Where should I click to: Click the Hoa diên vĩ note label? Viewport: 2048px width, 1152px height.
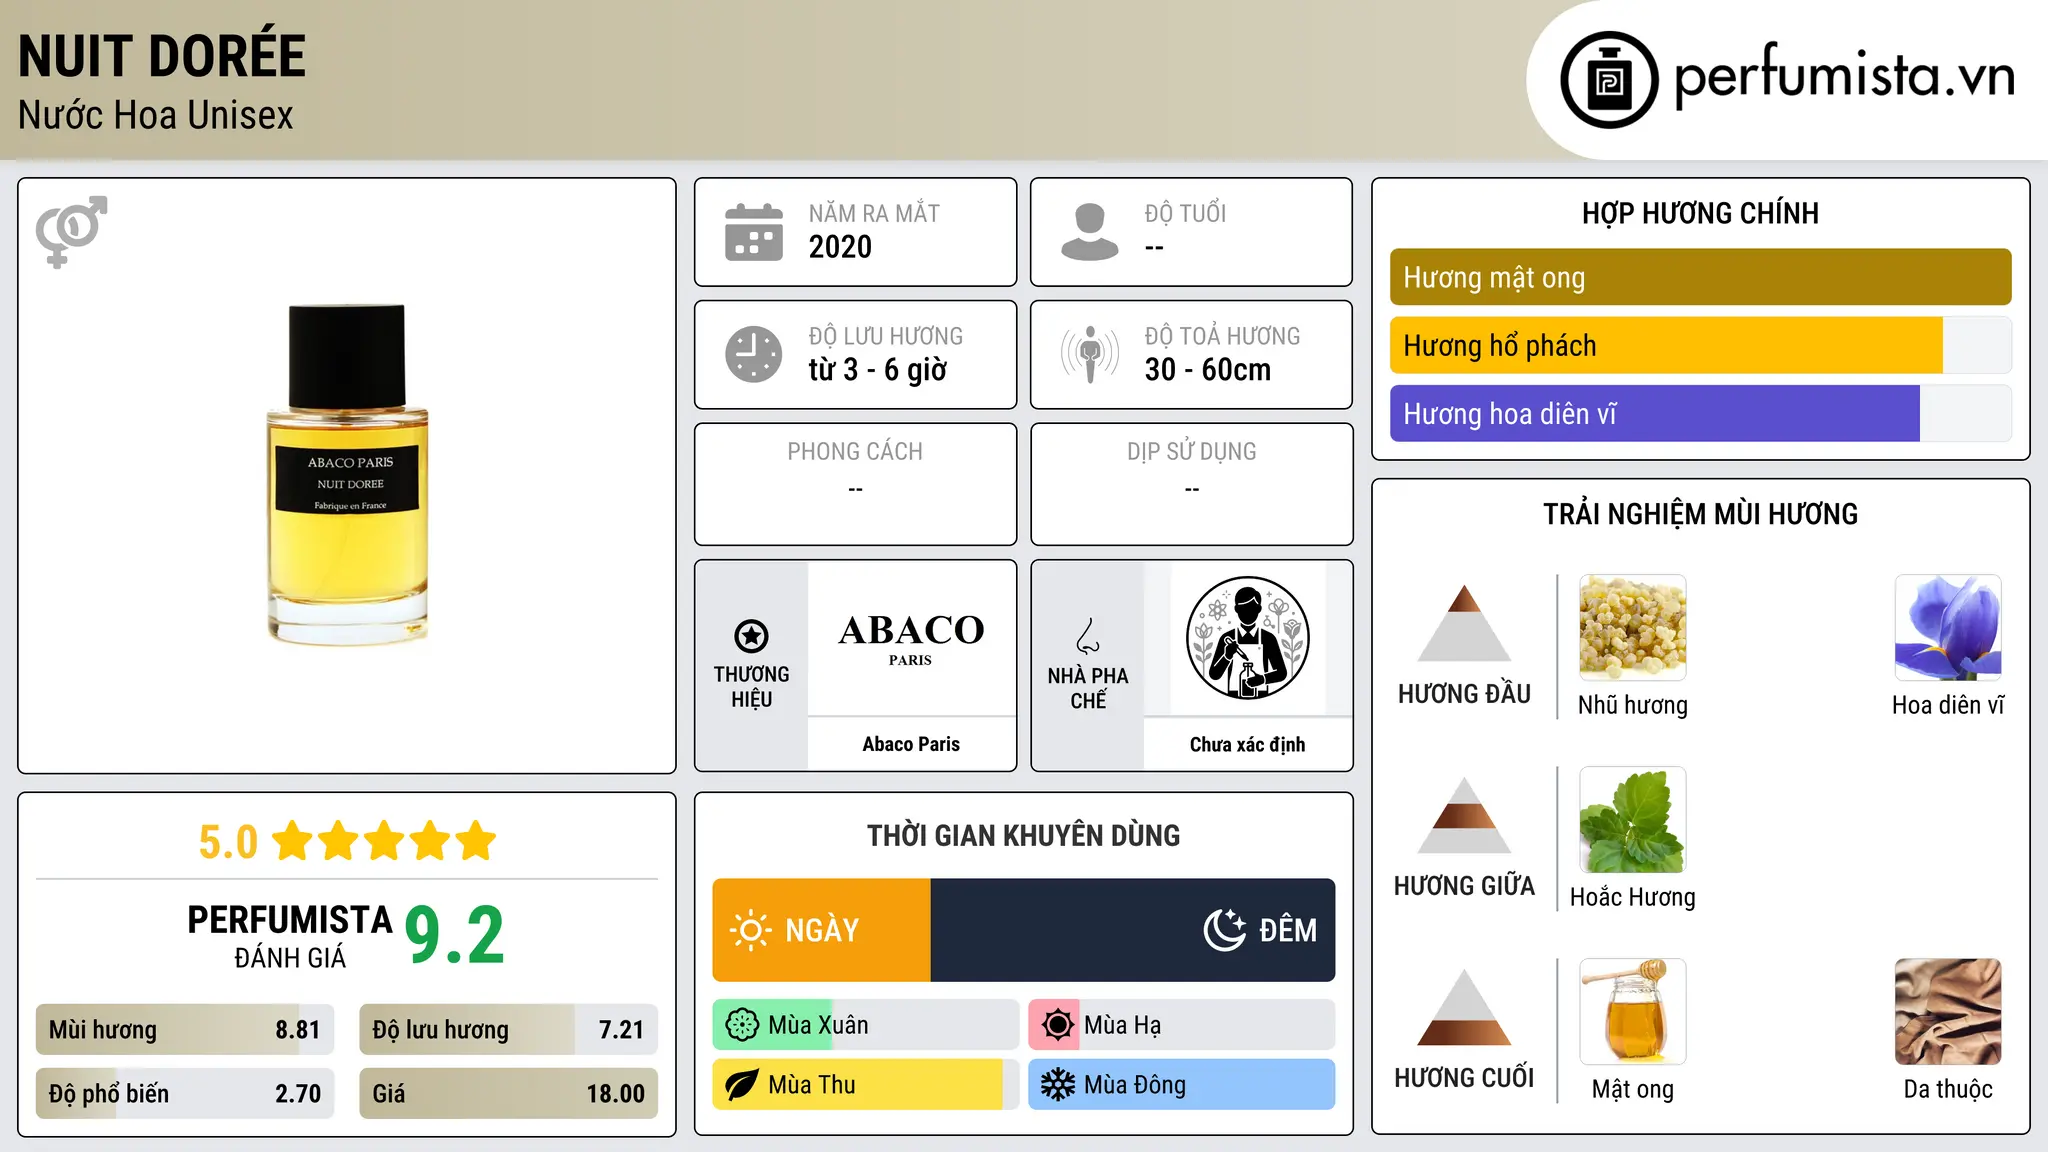click(x=1948, y=705)
